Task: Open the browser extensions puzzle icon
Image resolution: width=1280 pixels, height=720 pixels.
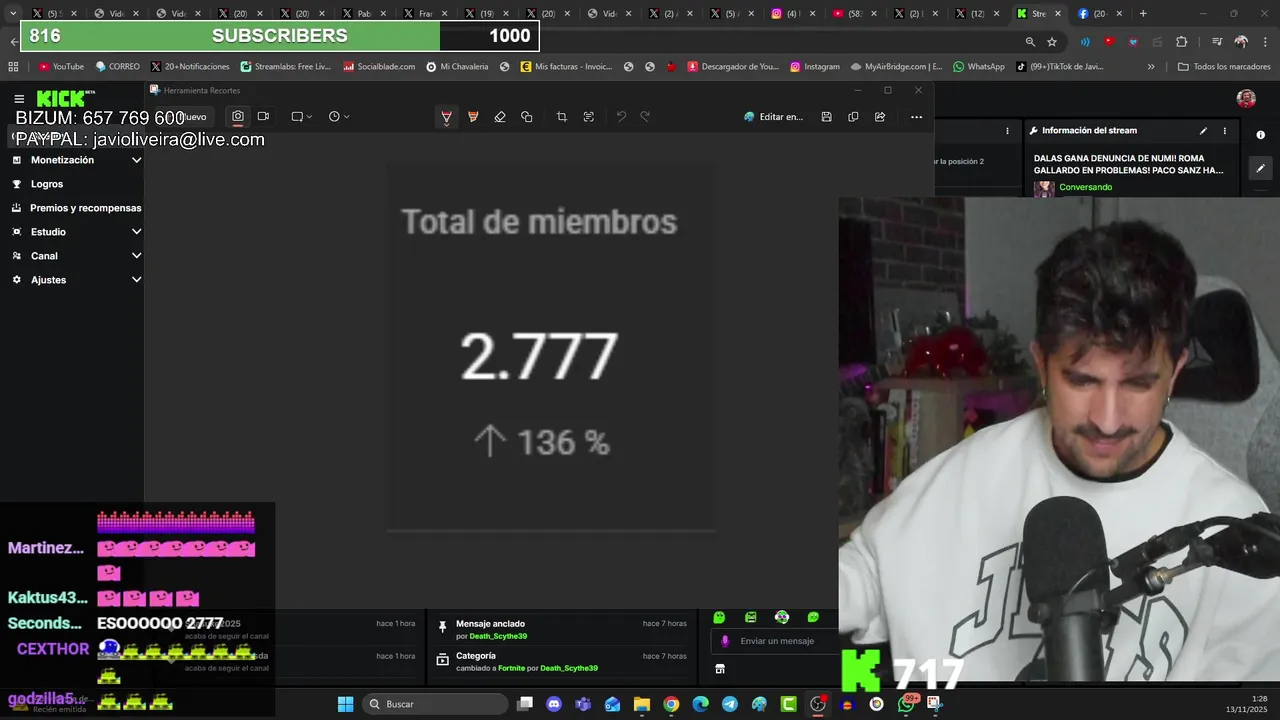Action: tap(1182, 42)
